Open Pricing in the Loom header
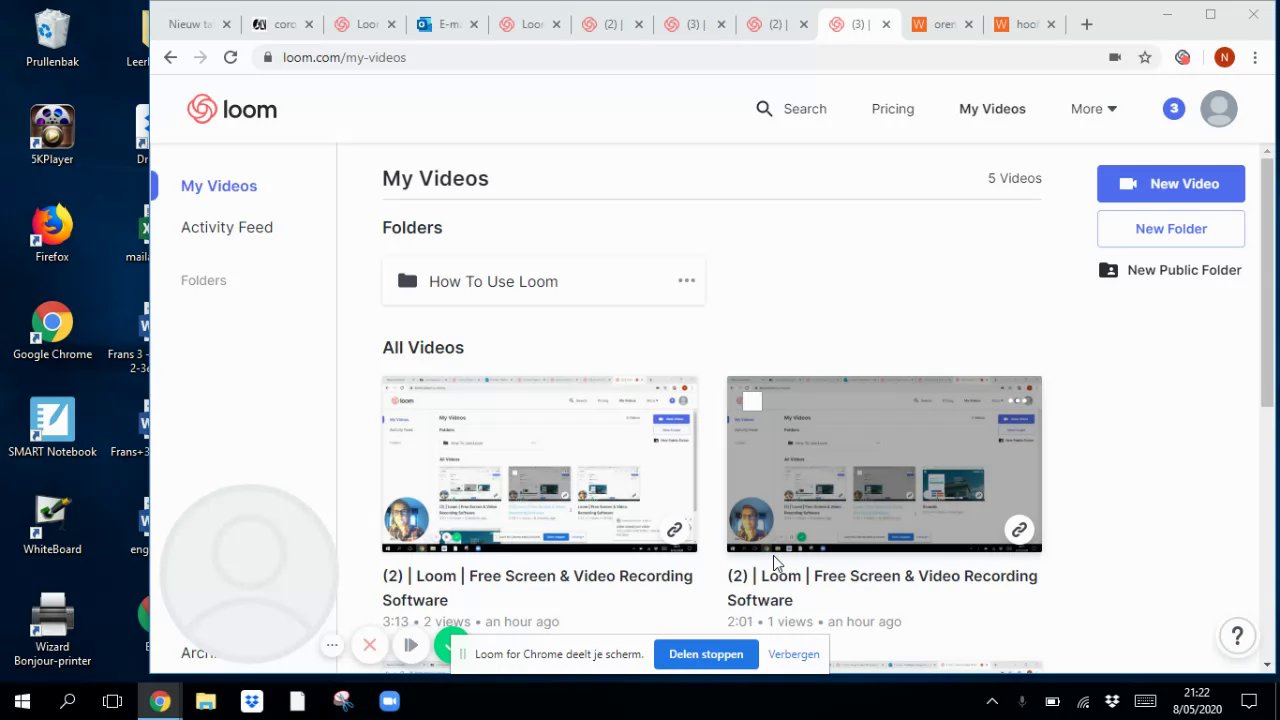Screen dimensions: 1280x720 coord(893,109)
